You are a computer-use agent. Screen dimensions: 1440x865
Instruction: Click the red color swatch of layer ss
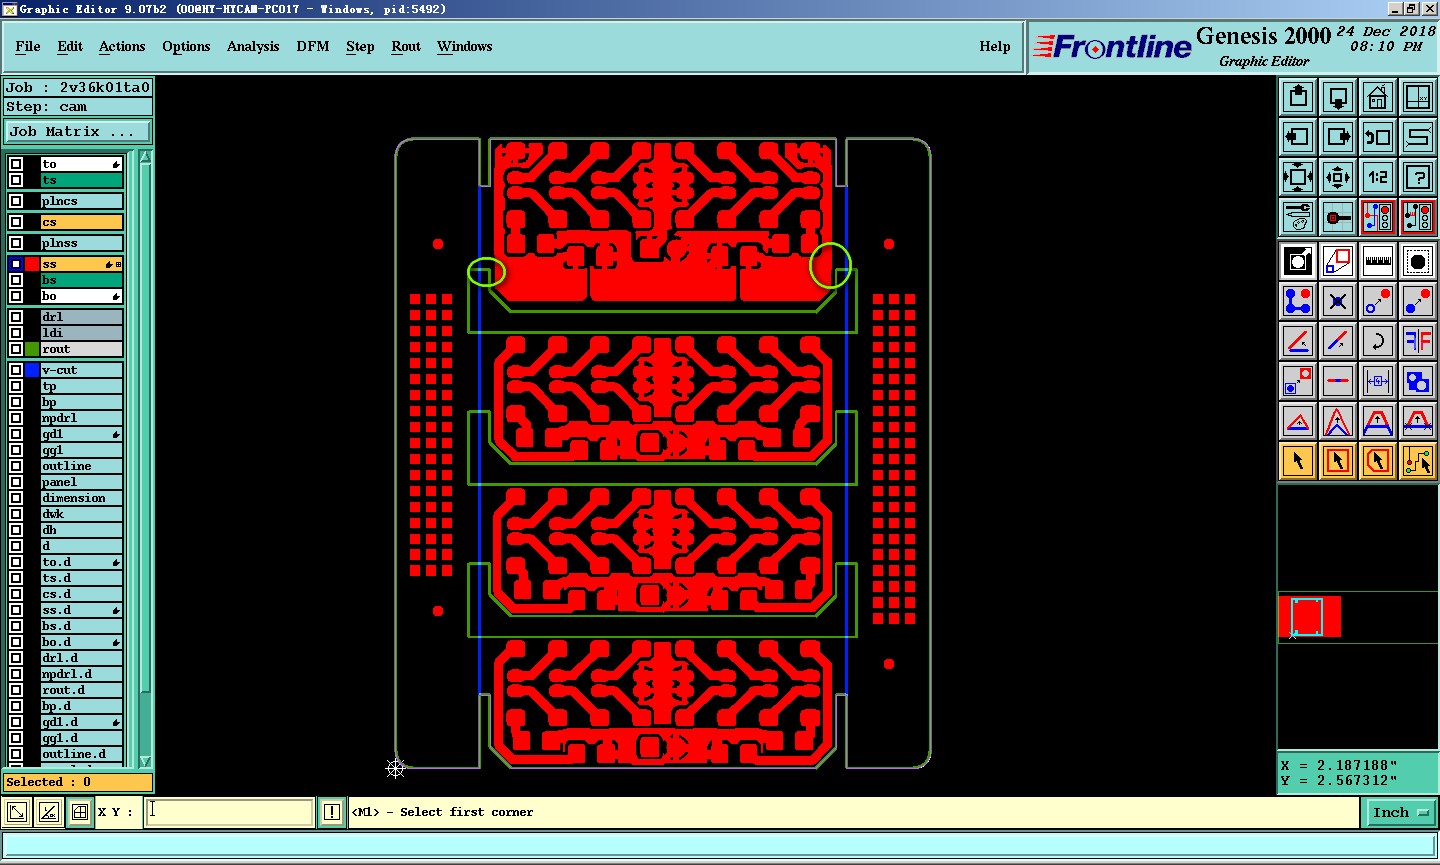[x=32, y=264]
